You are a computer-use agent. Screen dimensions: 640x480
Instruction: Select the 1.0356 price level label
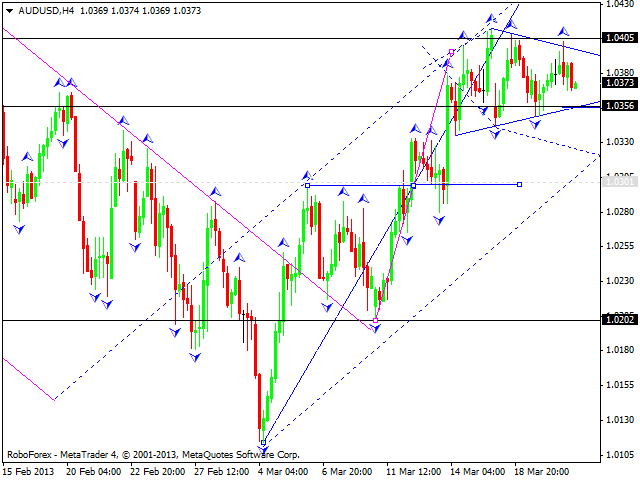click(x=621, y=106)
